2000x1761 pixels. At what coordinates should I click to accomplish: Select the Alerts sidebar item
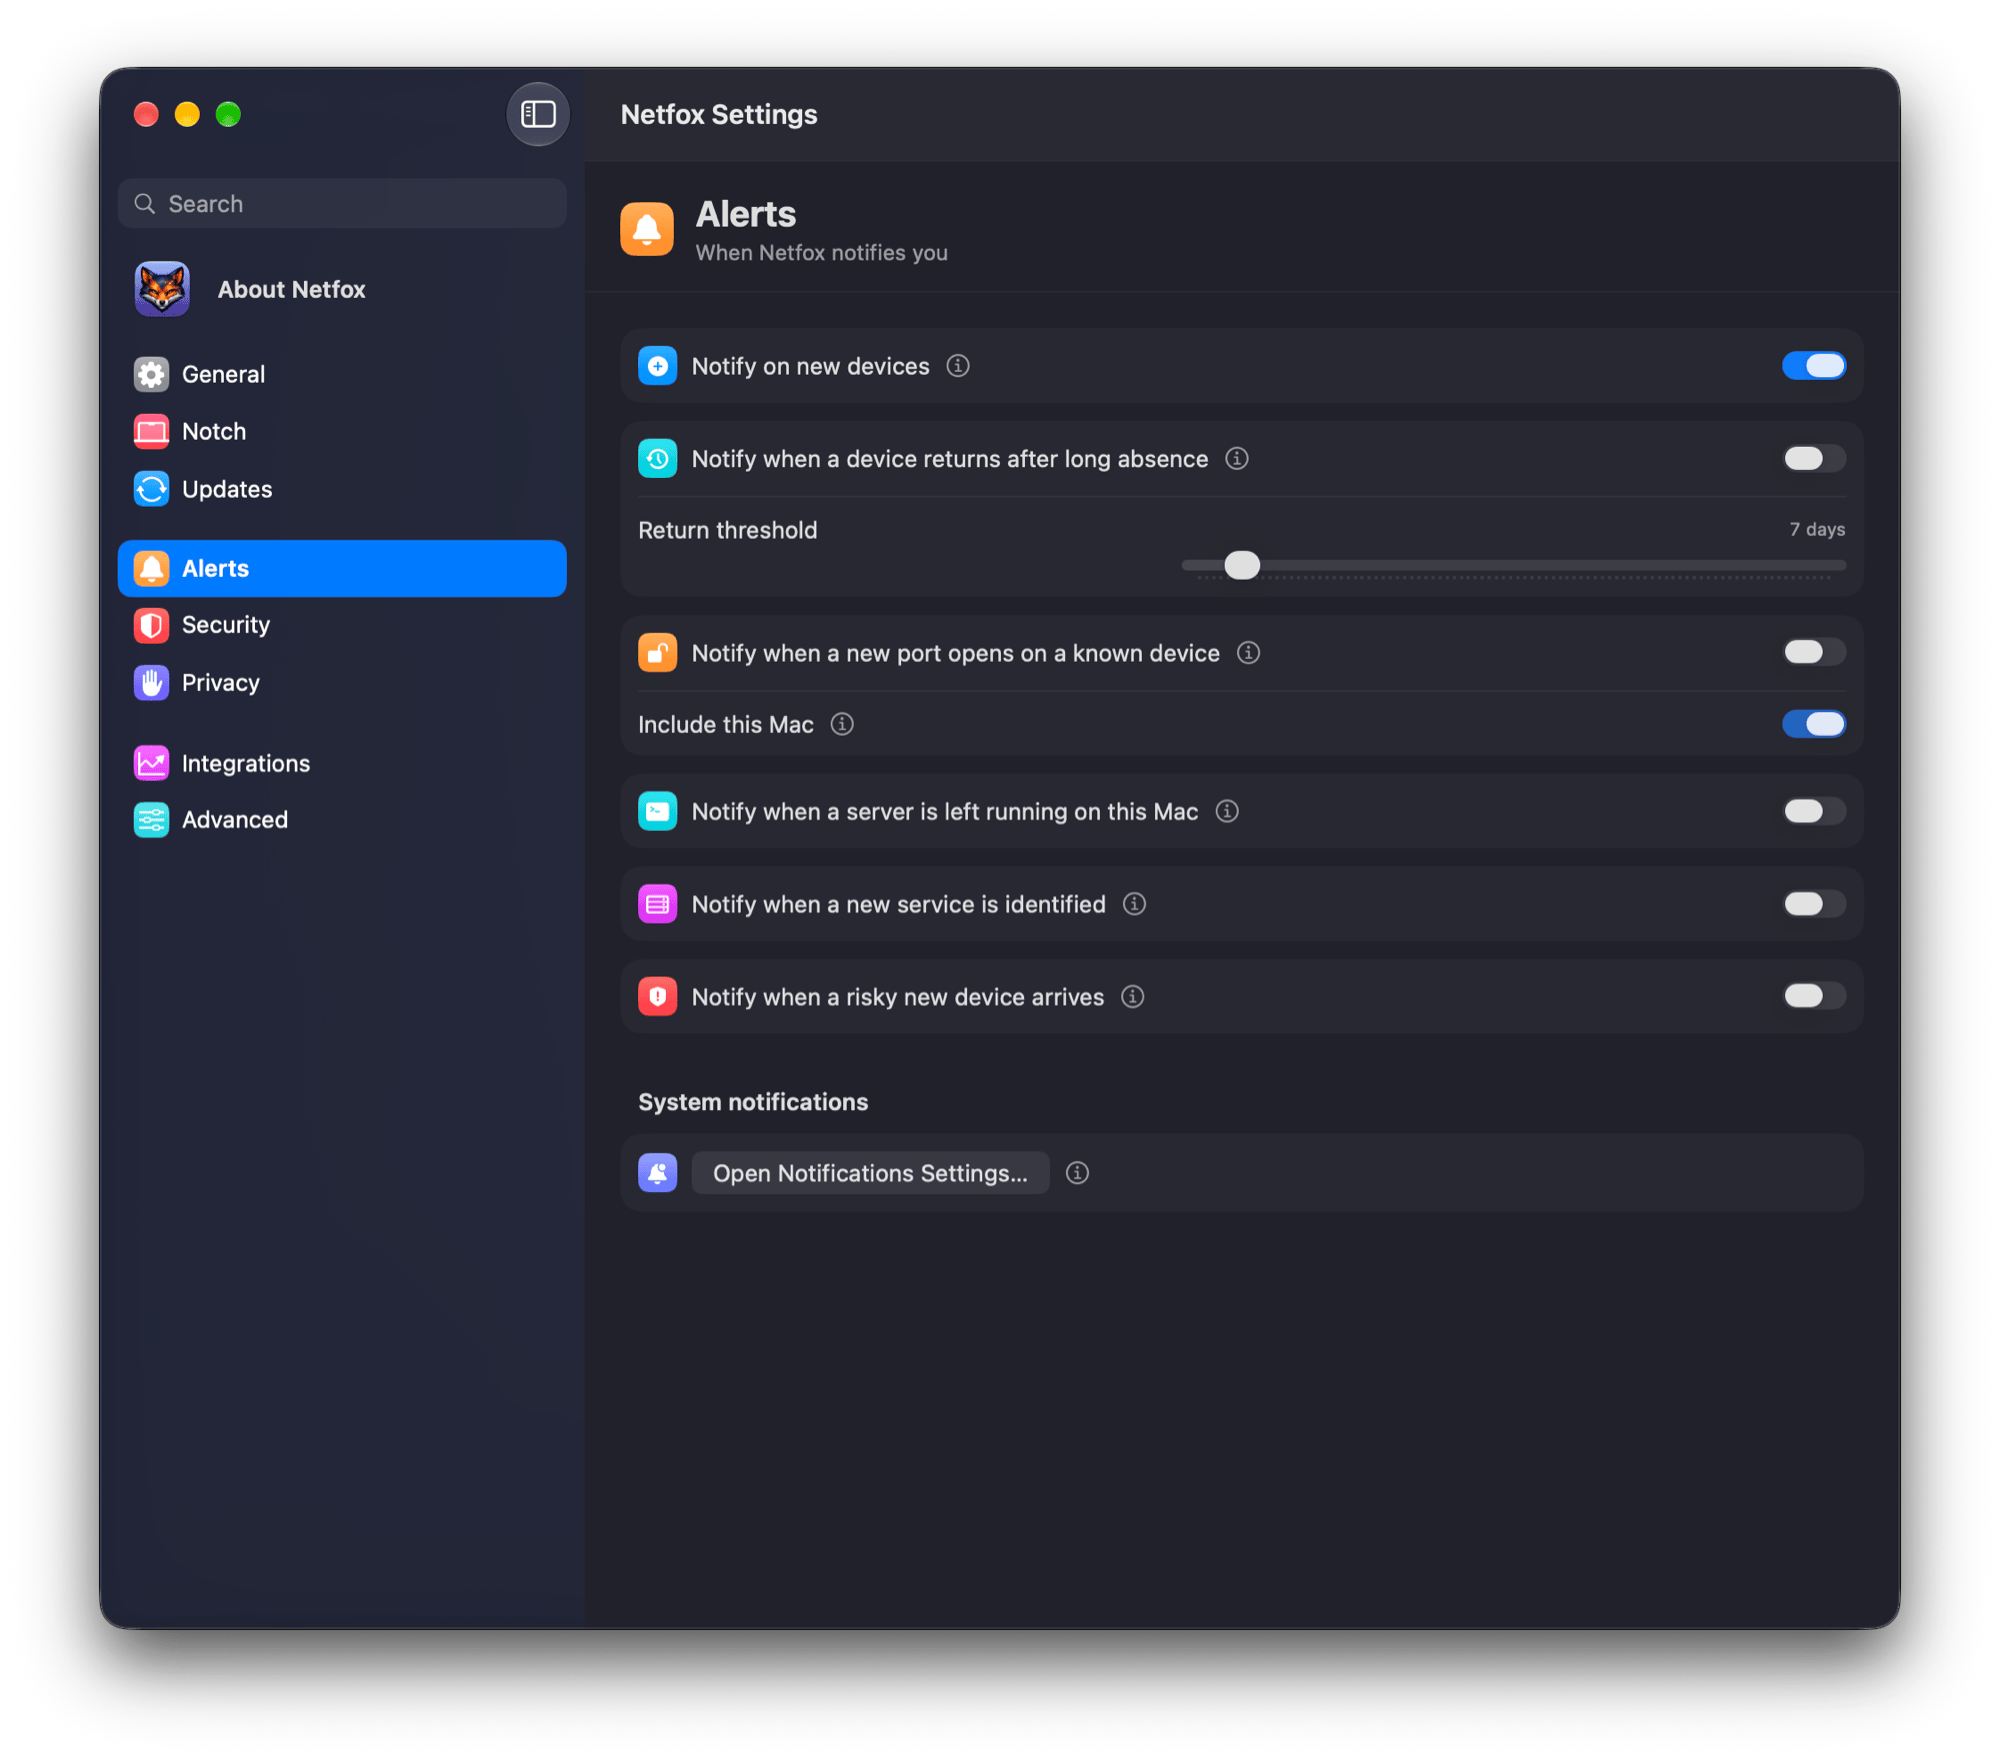(342, 568)
